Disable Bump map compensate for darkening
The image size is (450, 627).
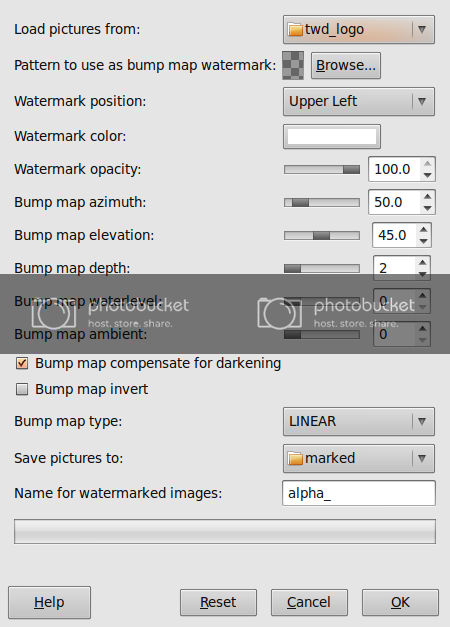(22, 363)
